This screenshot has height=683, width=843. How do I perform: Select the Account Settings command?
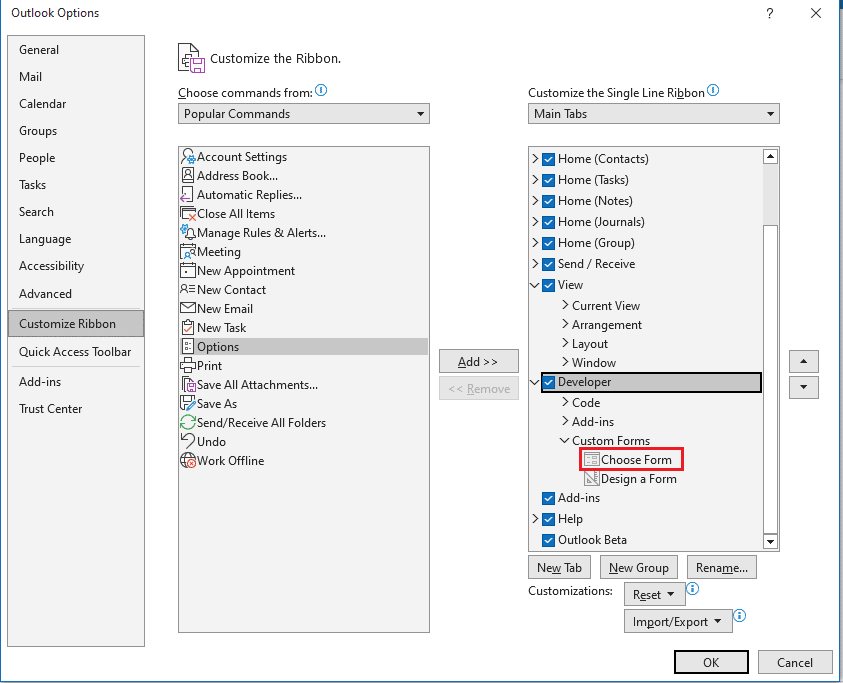tap(240, 156)
